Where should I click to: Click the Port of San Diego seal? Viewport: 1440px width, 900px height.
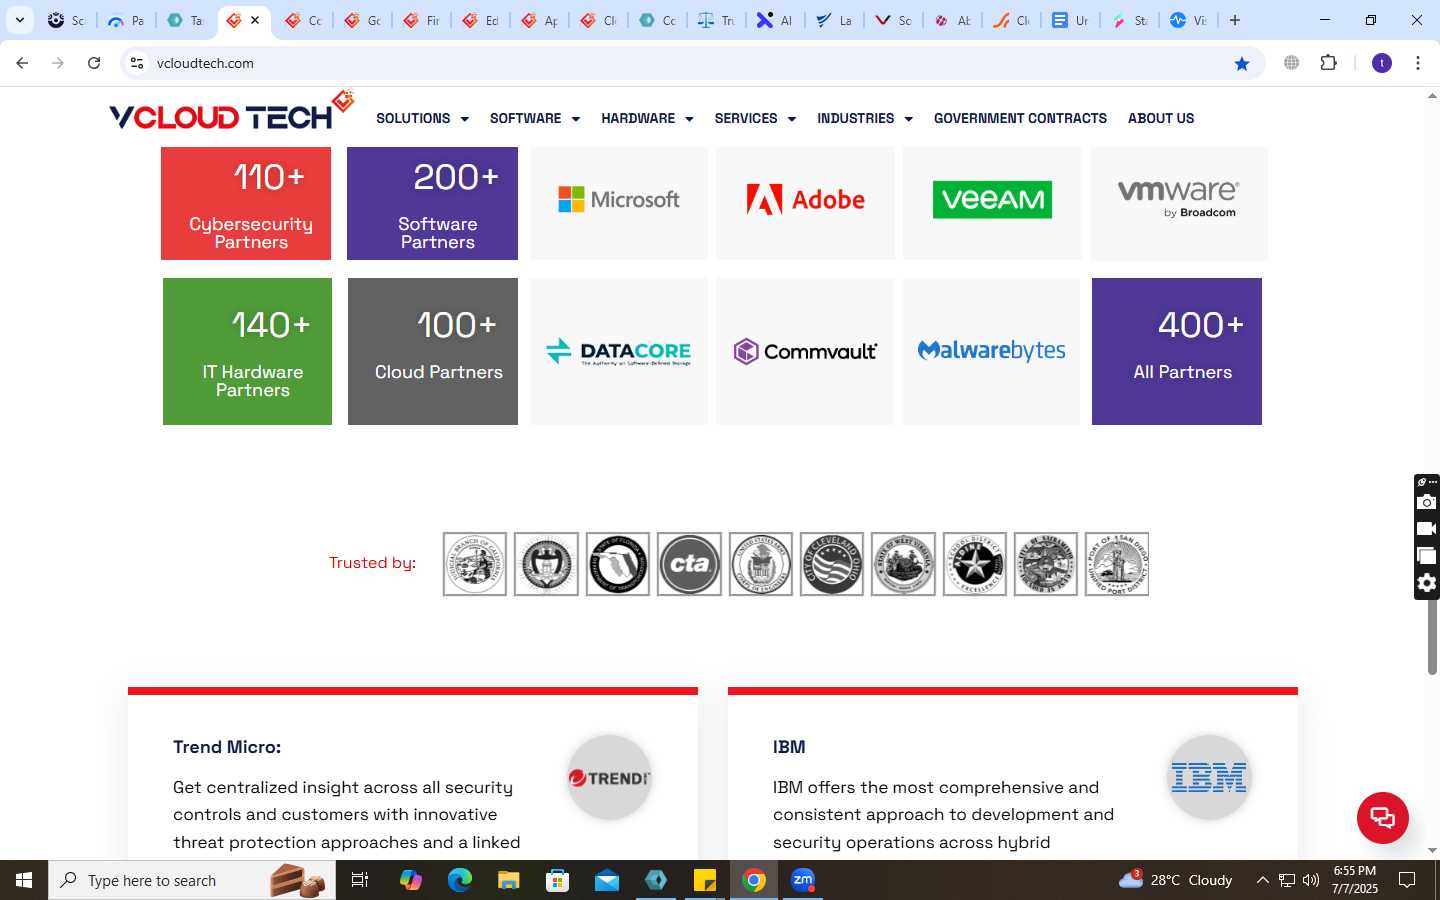(x=1117, y=564)
